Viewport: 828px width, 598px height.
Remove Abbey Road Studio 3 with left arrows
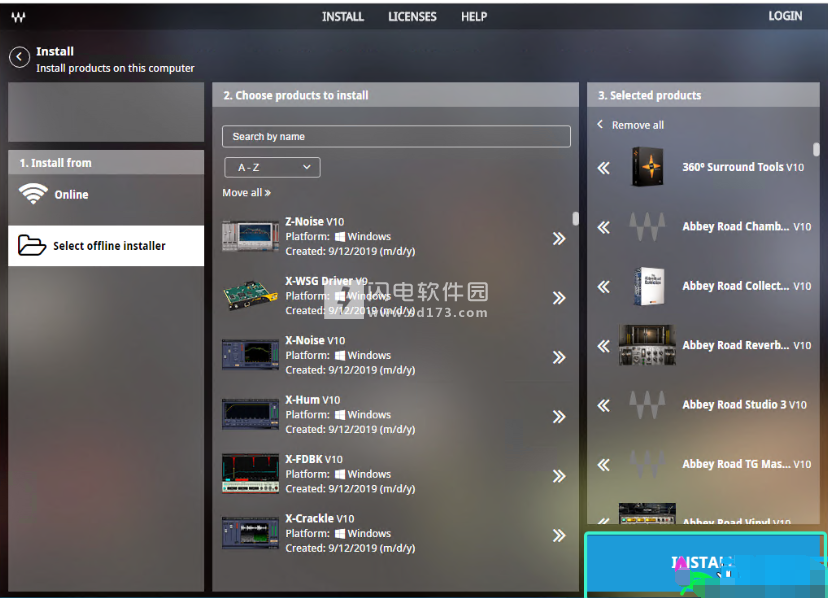tap(604, 406)
